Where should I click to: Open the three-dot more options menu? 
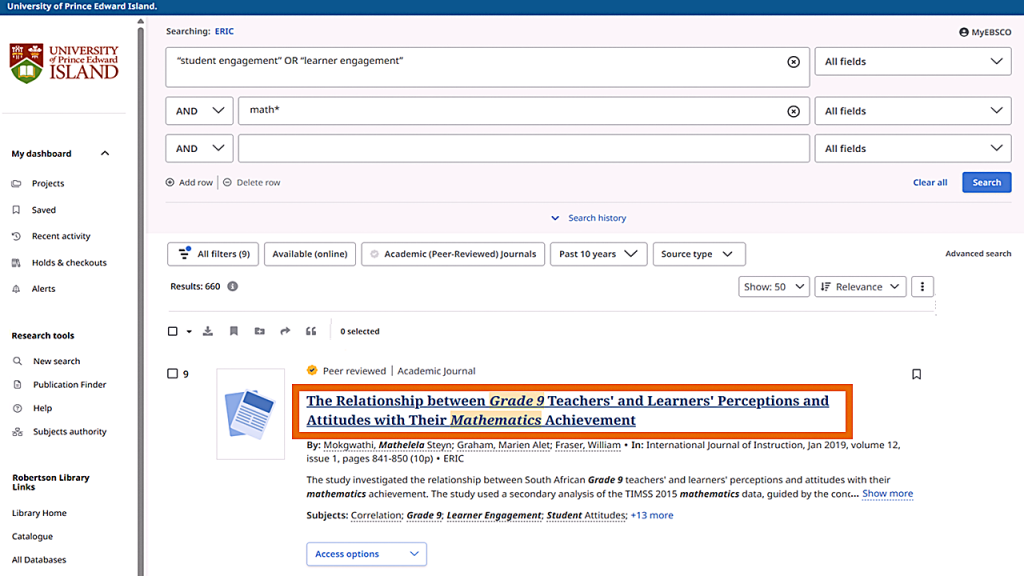921,286
